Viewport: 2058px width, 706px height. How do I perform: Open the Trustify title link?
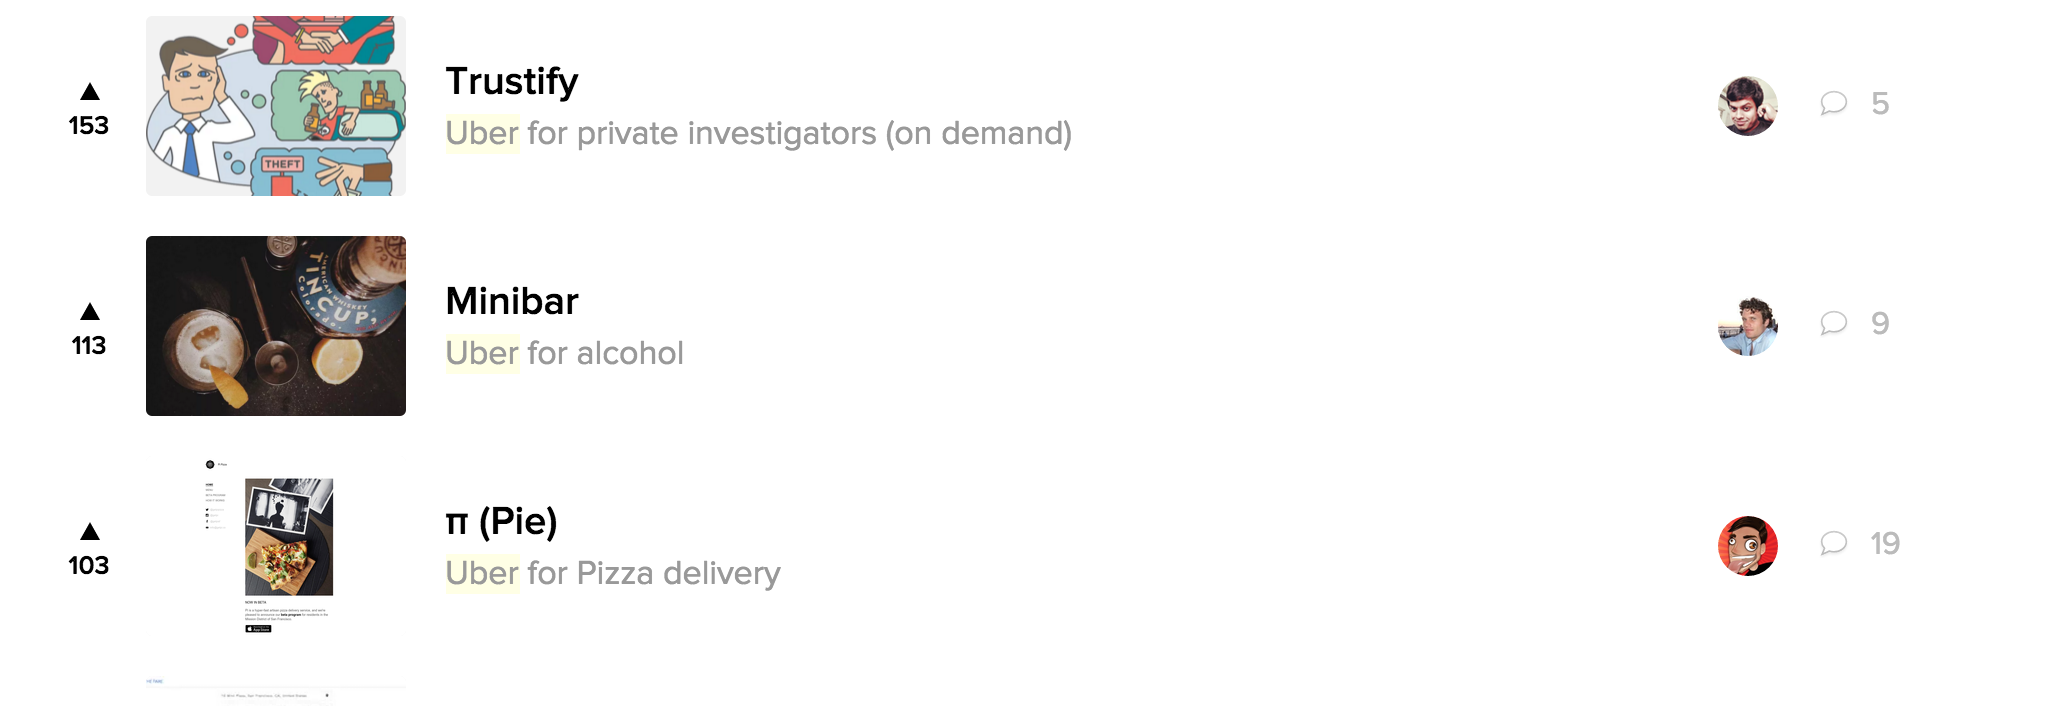511,81
